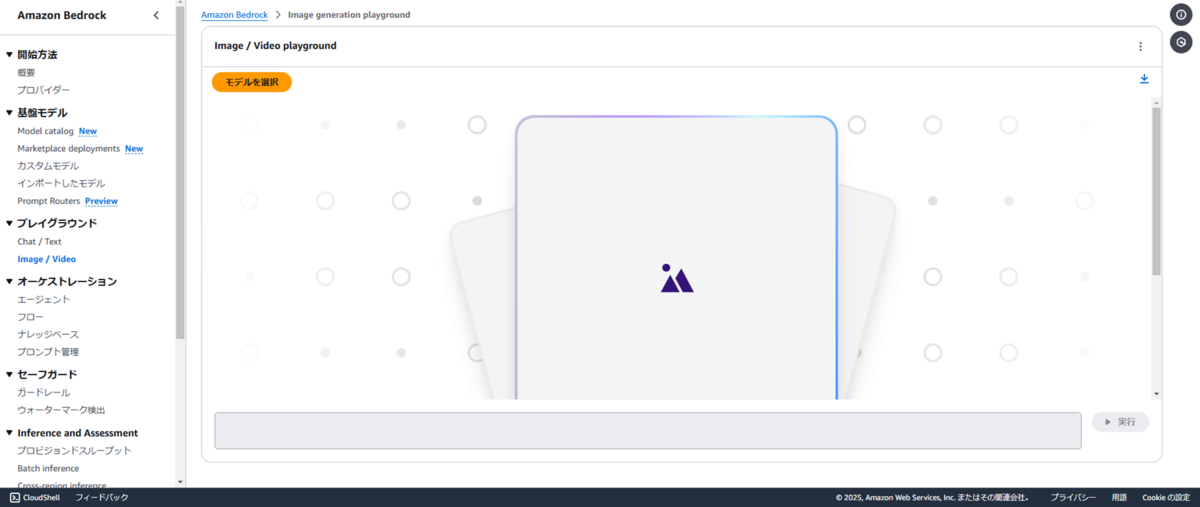The image size is (1200, 507).
Task: Collapse the 基盤モデル section
Action: coord(10,113)
